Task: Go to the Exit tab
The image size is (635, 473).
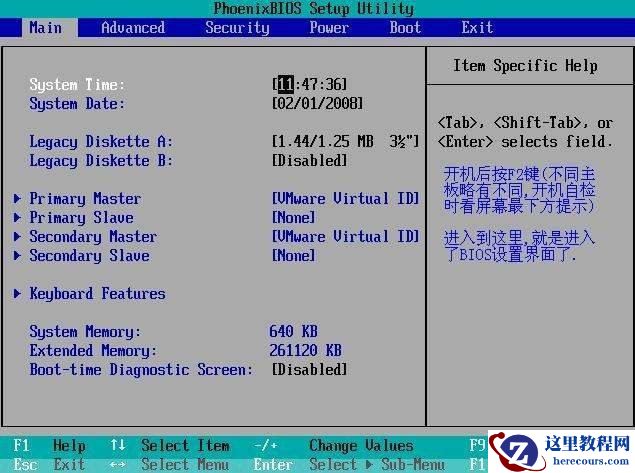Action: (x=477, y=28)
